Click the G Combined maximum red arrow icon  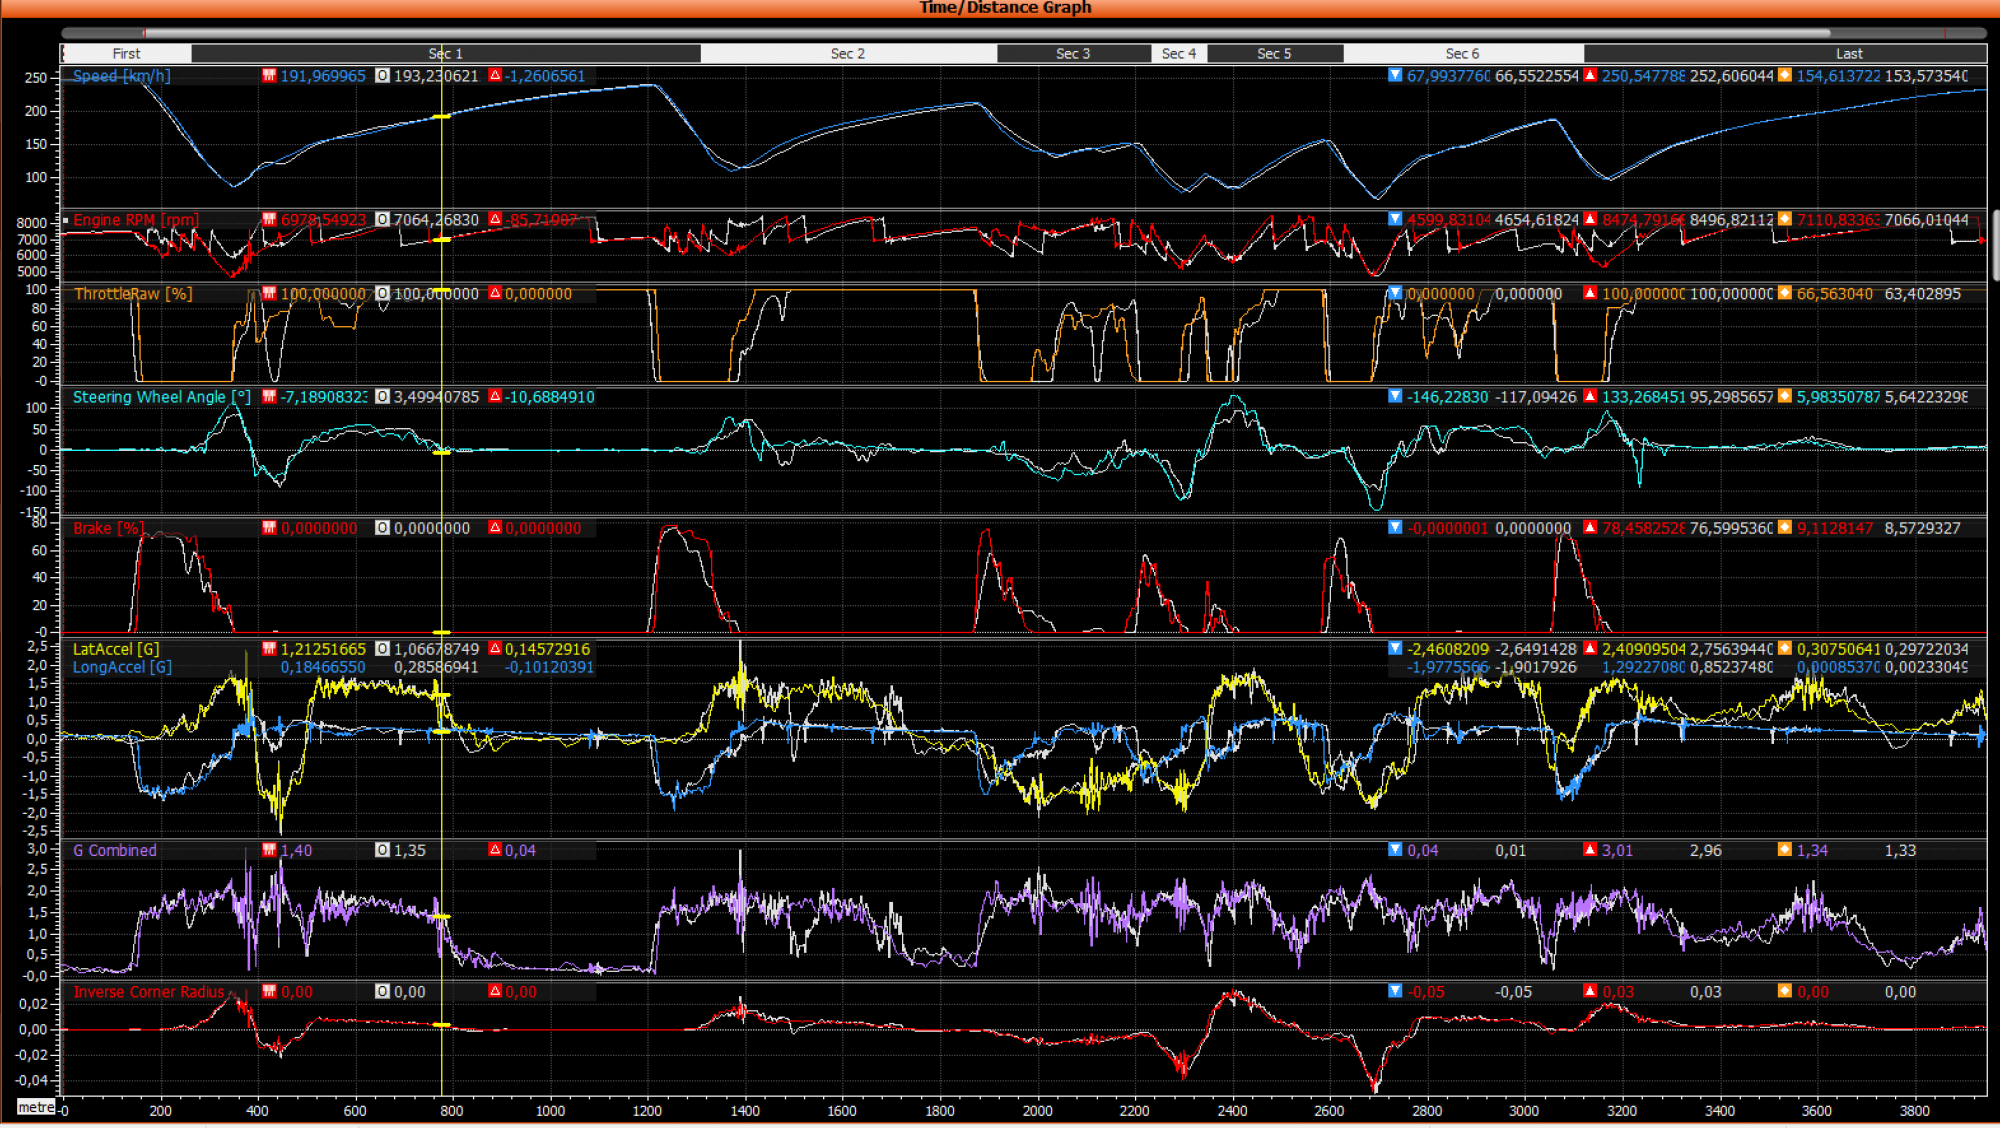click(x=1590, y=850)
